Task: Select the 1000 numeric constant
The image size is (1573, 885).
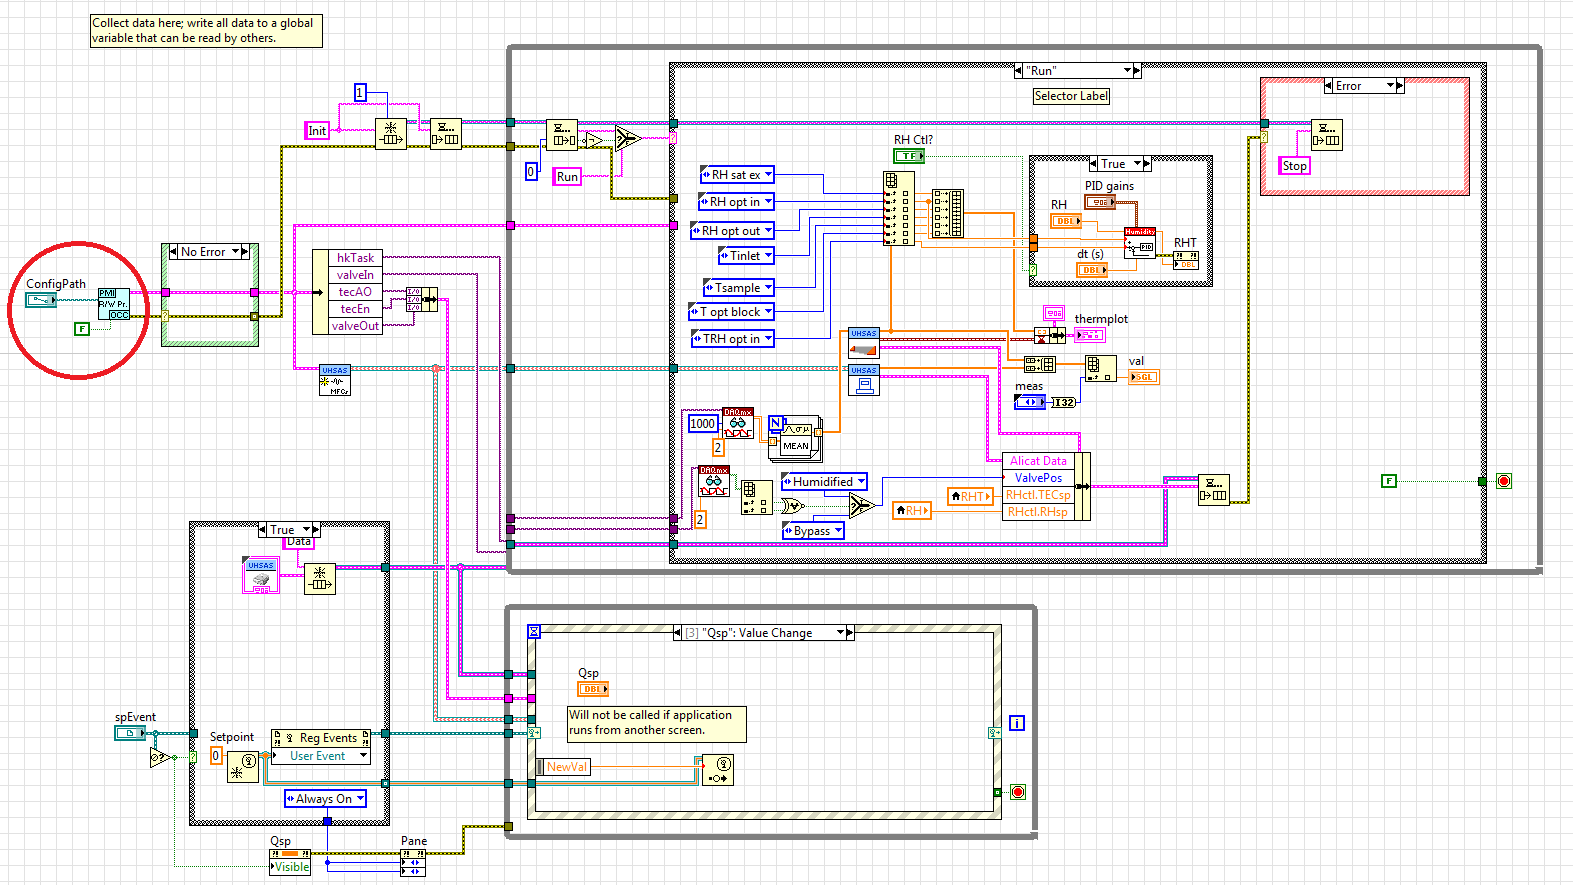Action: pyautogui.click(x=702, y=424)
